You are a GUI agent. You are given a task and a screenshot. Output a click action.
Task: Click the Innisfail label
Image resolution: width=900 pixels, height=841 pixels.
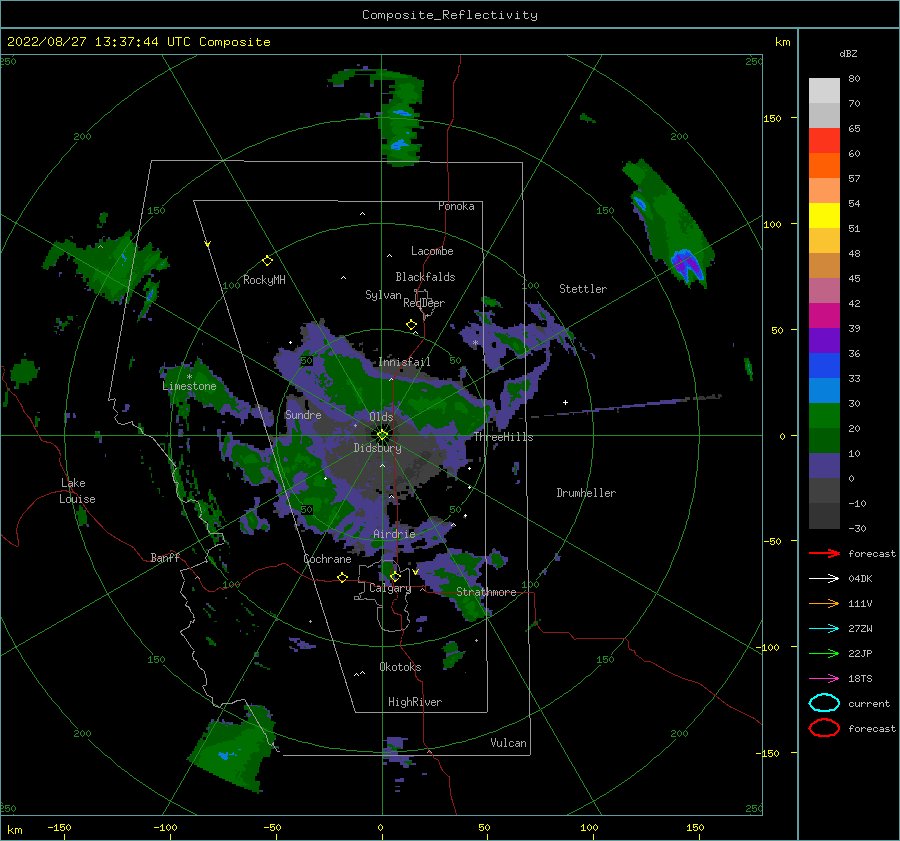pos(404,362)
